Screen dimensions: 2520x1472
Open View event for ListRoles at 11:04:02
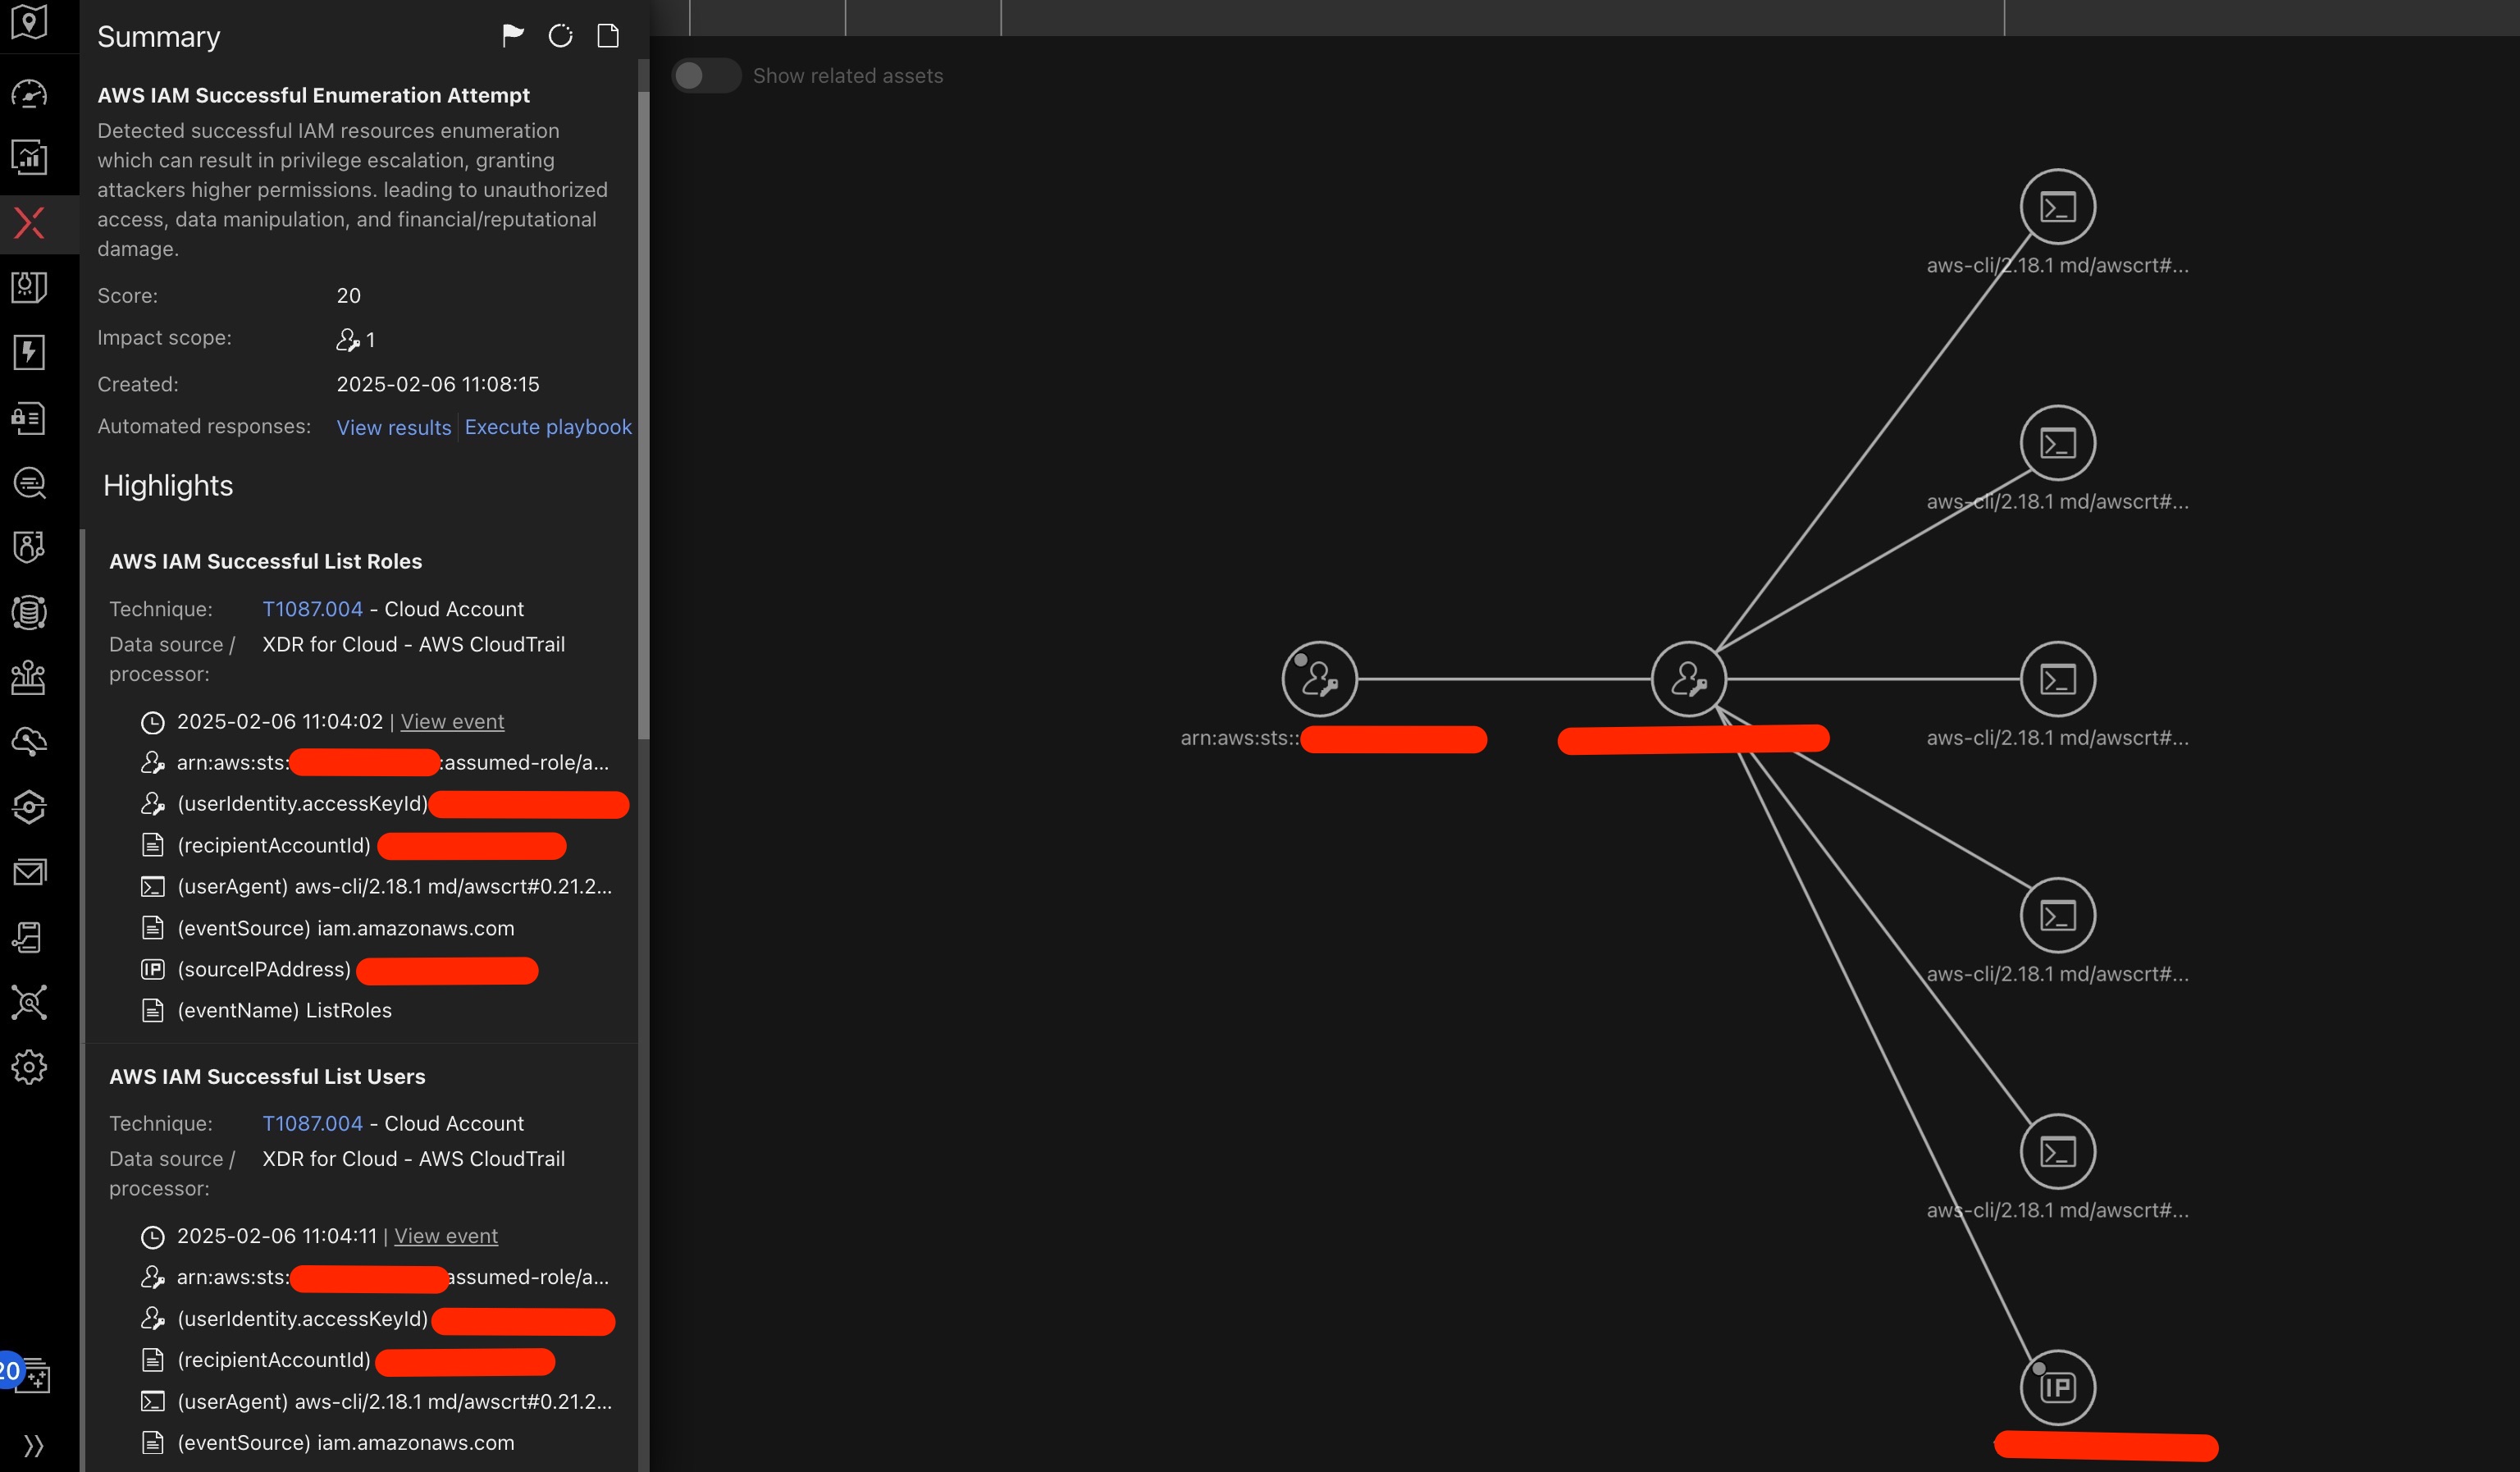pyautogui.click(x=452, y=721)
